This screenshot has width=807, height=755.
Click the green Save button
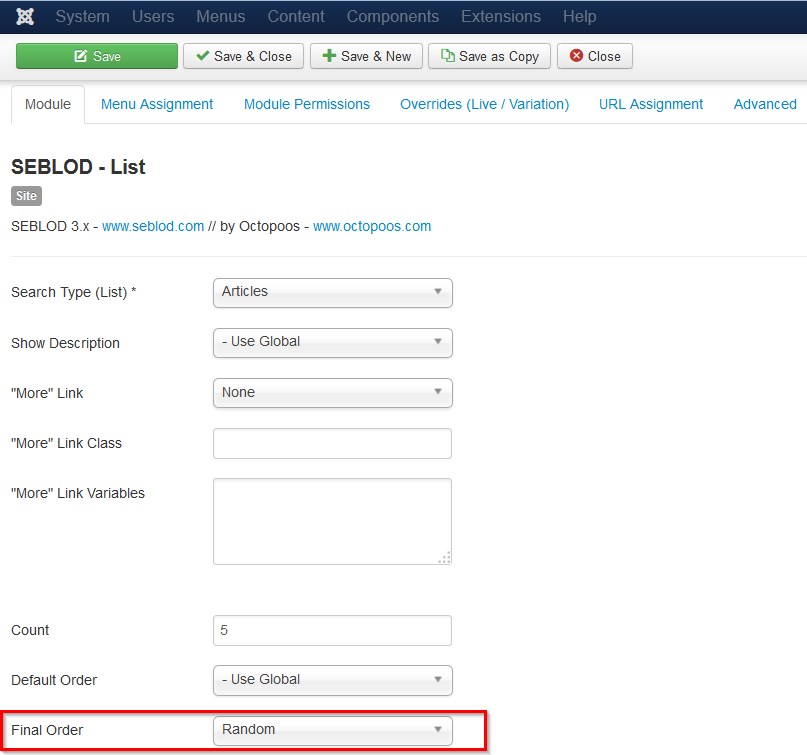coord(97,56)
